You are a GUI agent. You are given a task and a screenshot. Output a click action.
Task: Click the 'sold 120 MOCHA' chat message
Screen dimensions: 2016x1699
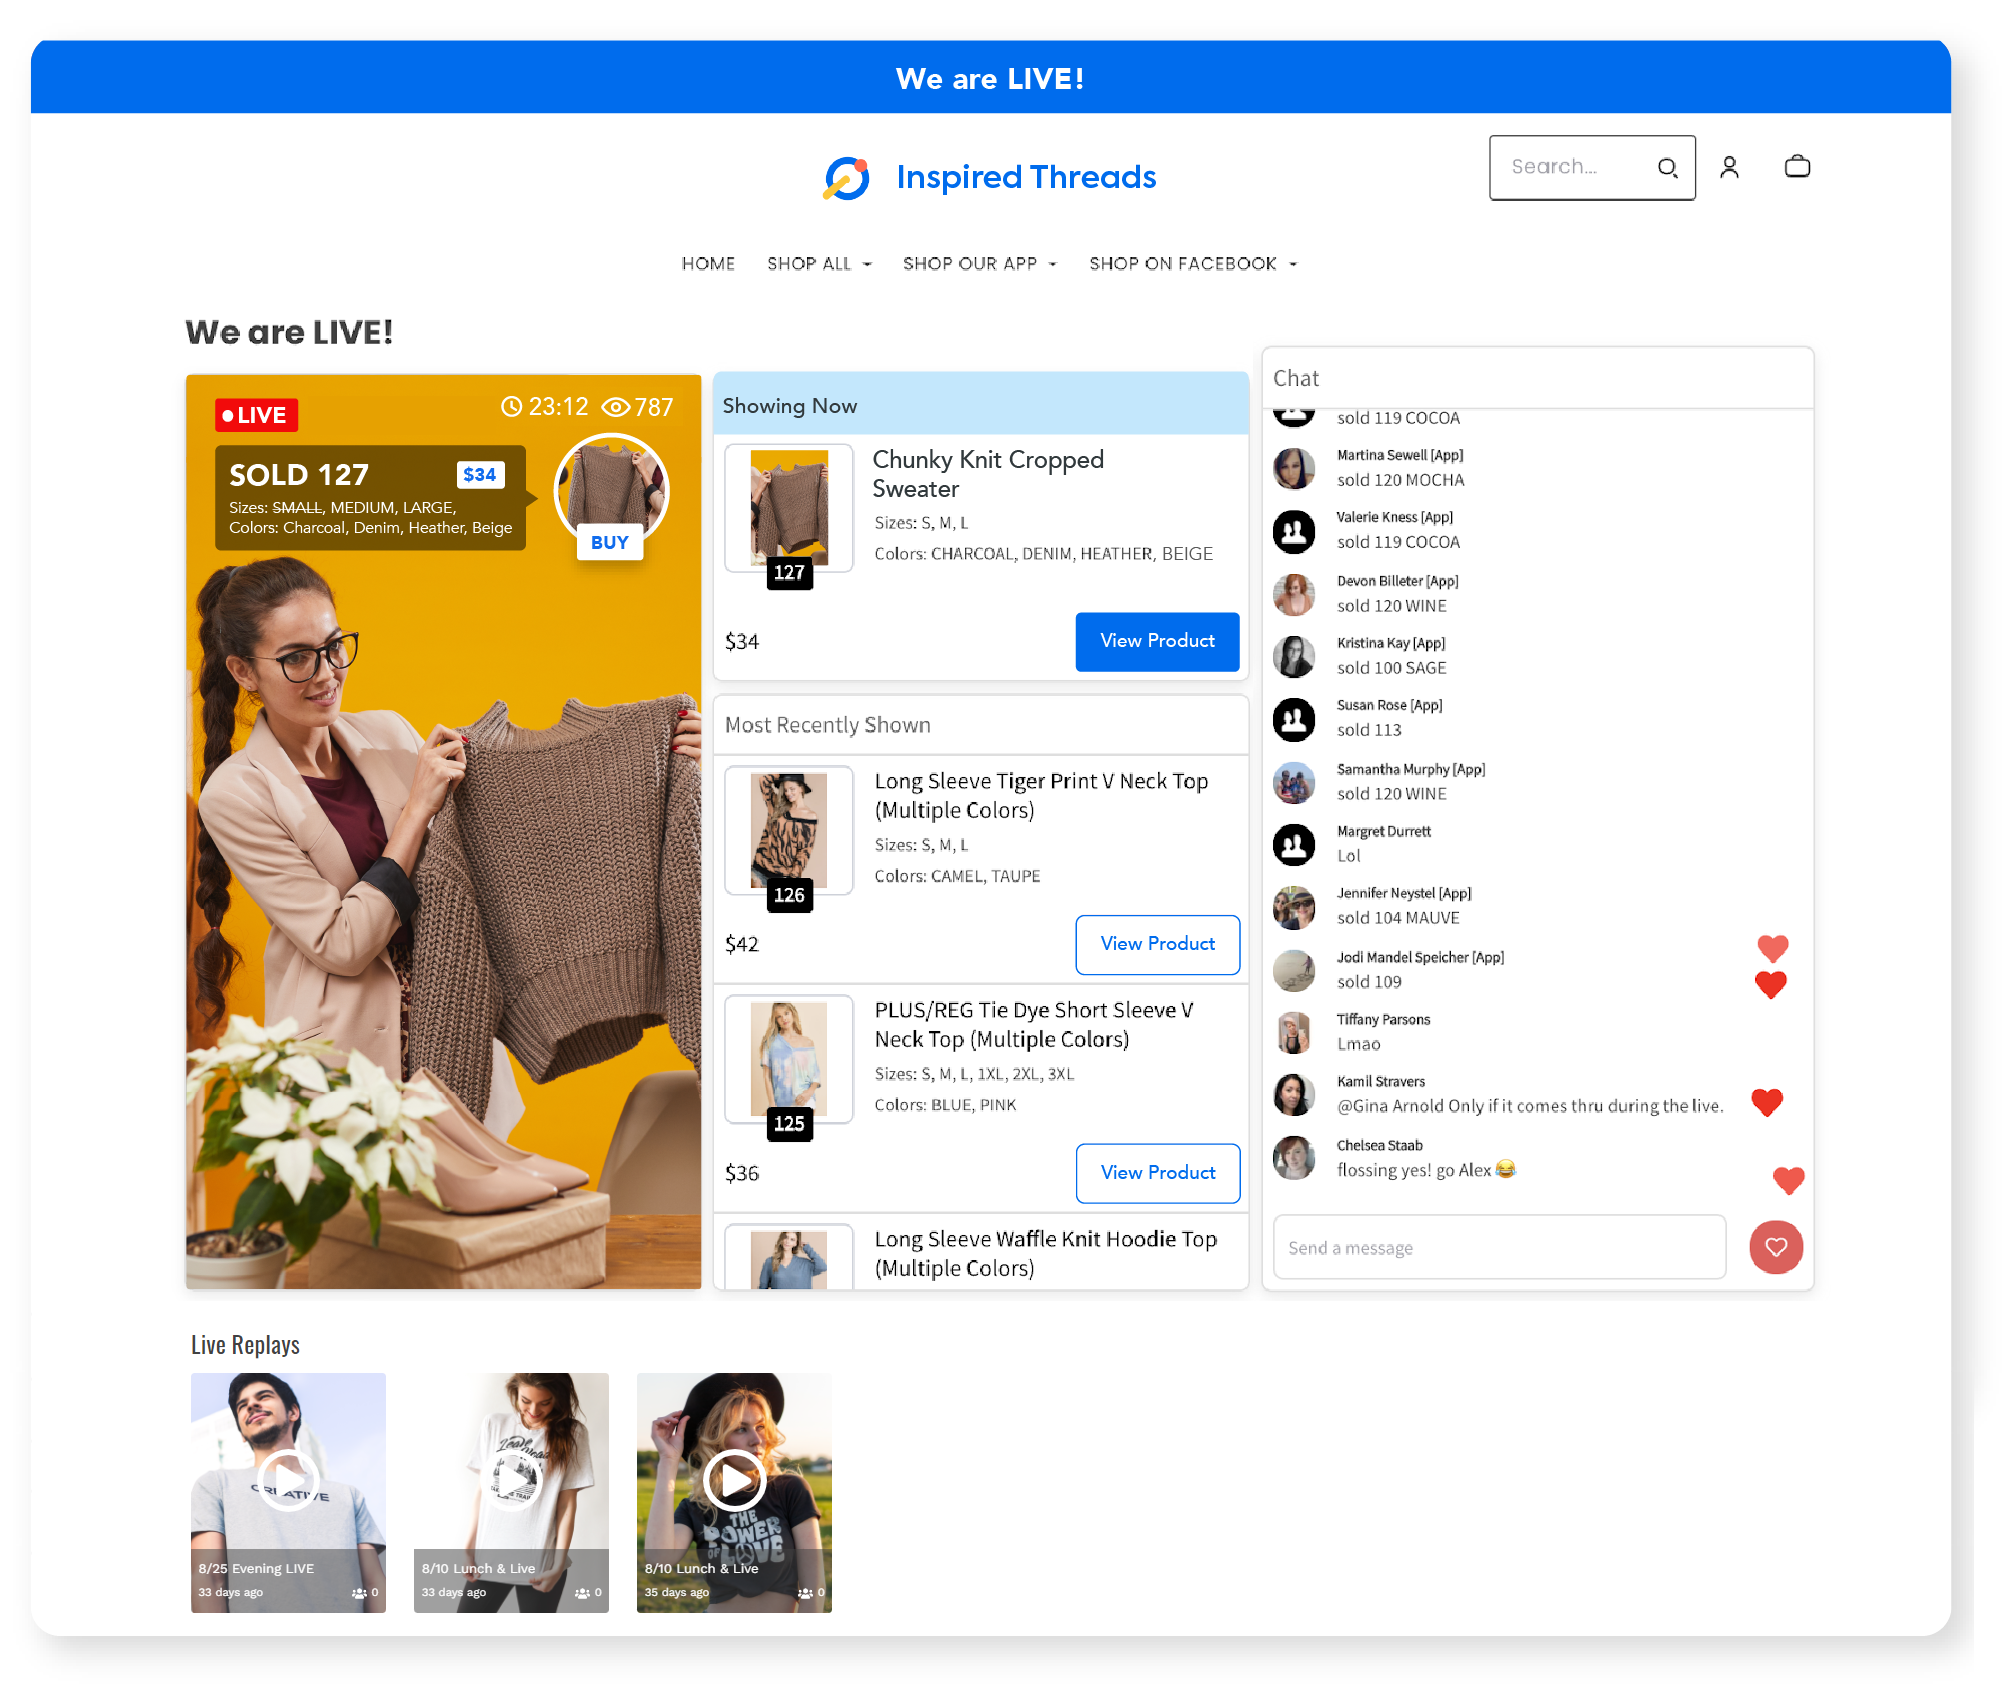click(1400, 480)
